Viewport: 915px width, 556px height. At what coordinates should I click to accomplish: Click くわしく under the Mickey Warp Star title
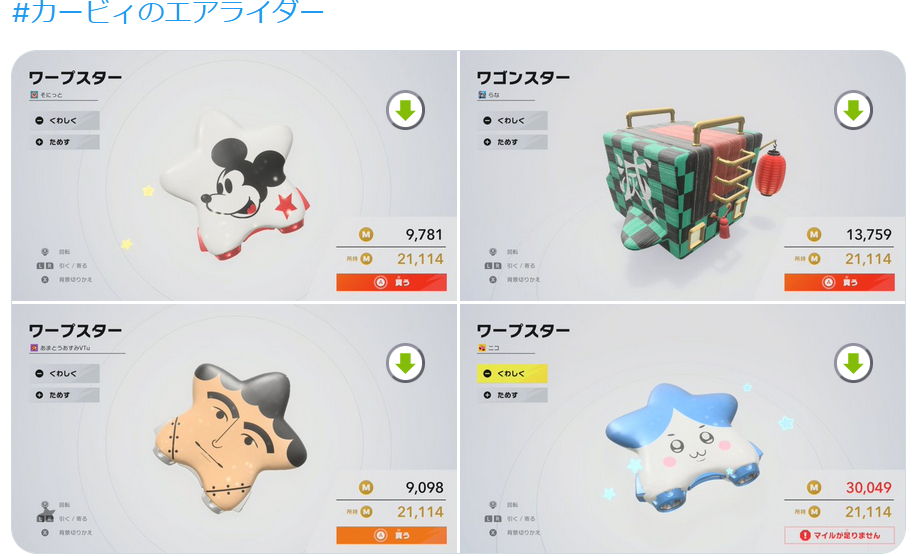tap(64, 120)
